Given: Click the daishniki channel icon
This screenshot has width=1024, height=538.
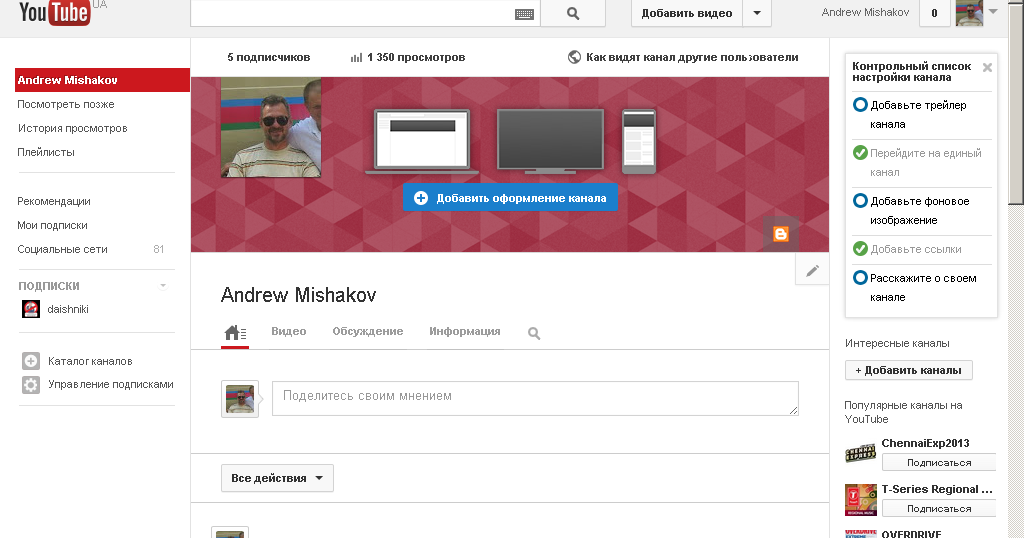Looking at the screenshot, I should (31, 309).
